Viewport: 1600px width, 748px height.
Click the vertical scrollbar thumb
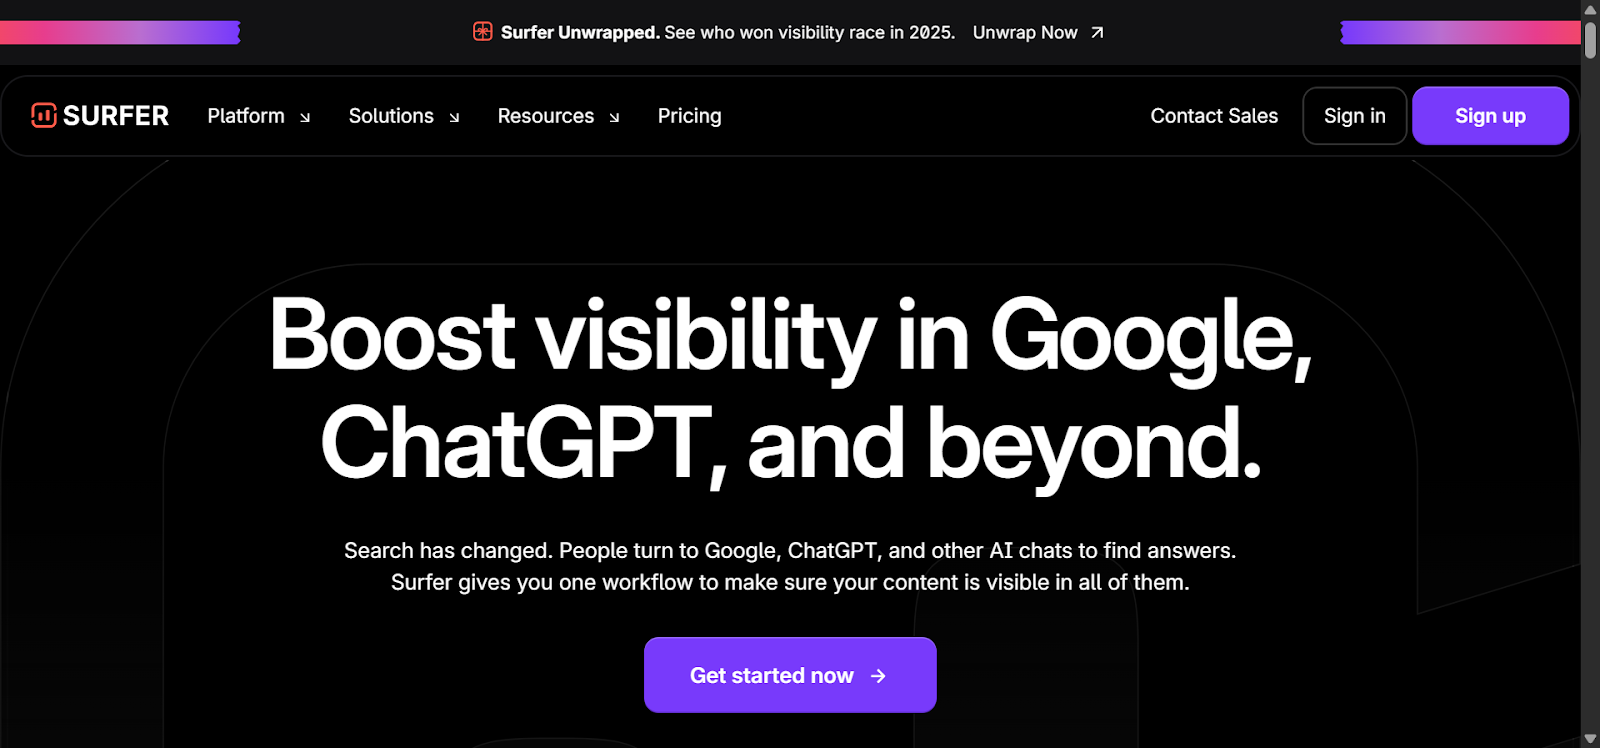point(1590,40)
